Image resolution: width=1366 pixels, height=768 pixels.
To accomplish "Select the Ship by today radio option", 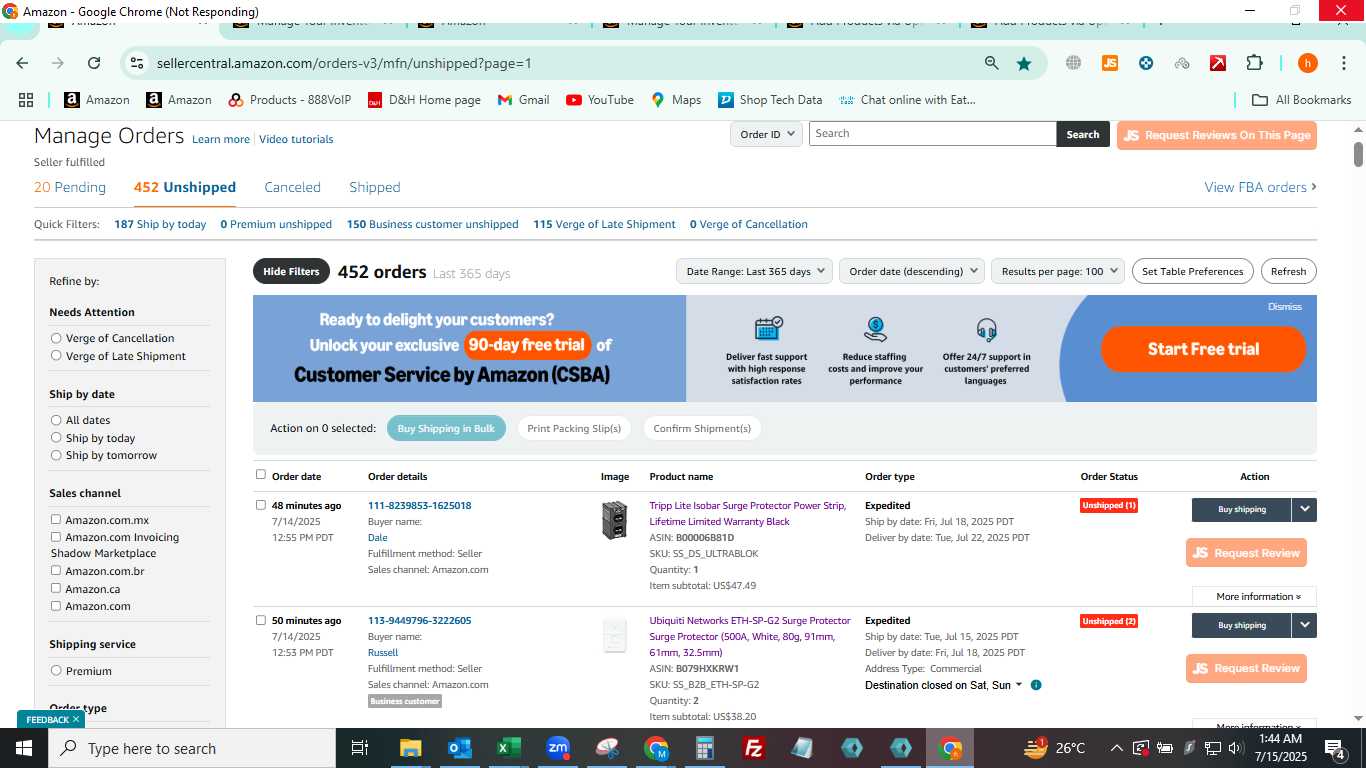I will coord(56,437).
